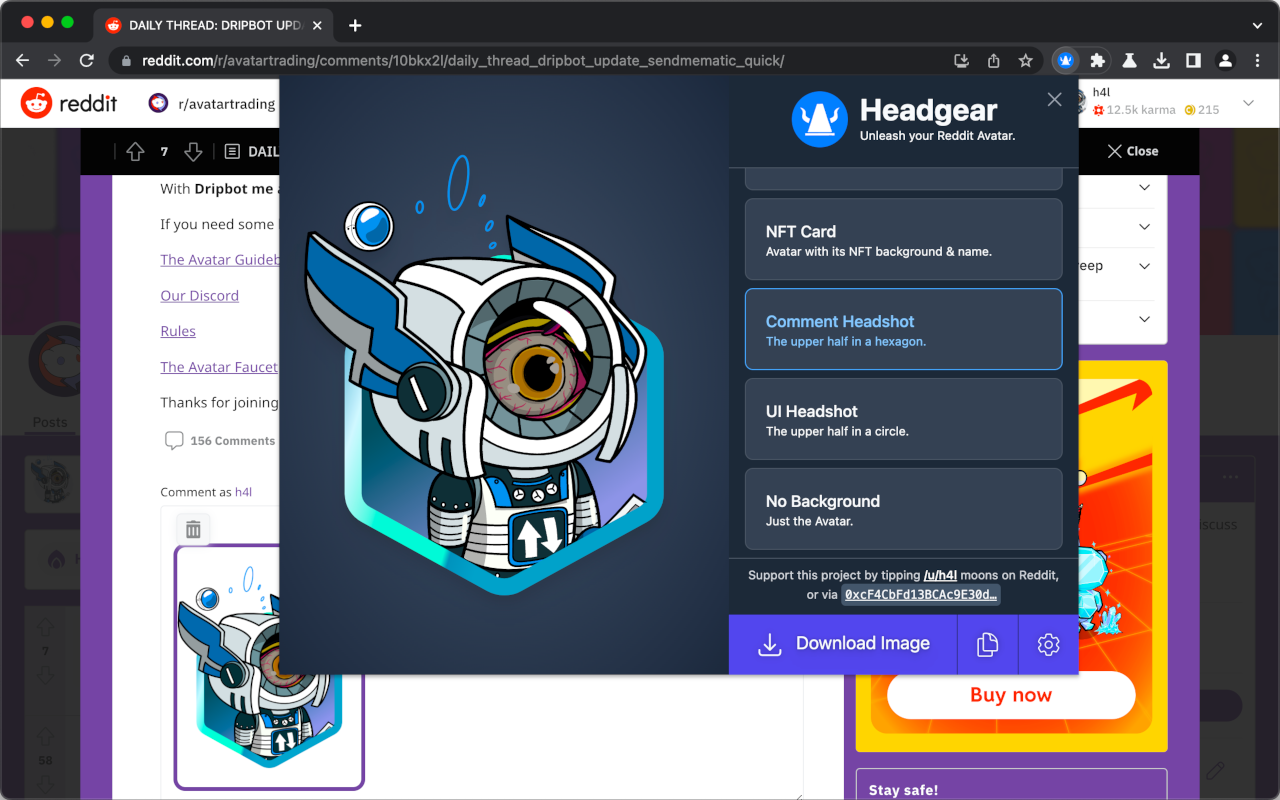The width and height of the screenshot is (1280, 800).
Task: Open the browser downloads icon
Action: pos(1161,60)
